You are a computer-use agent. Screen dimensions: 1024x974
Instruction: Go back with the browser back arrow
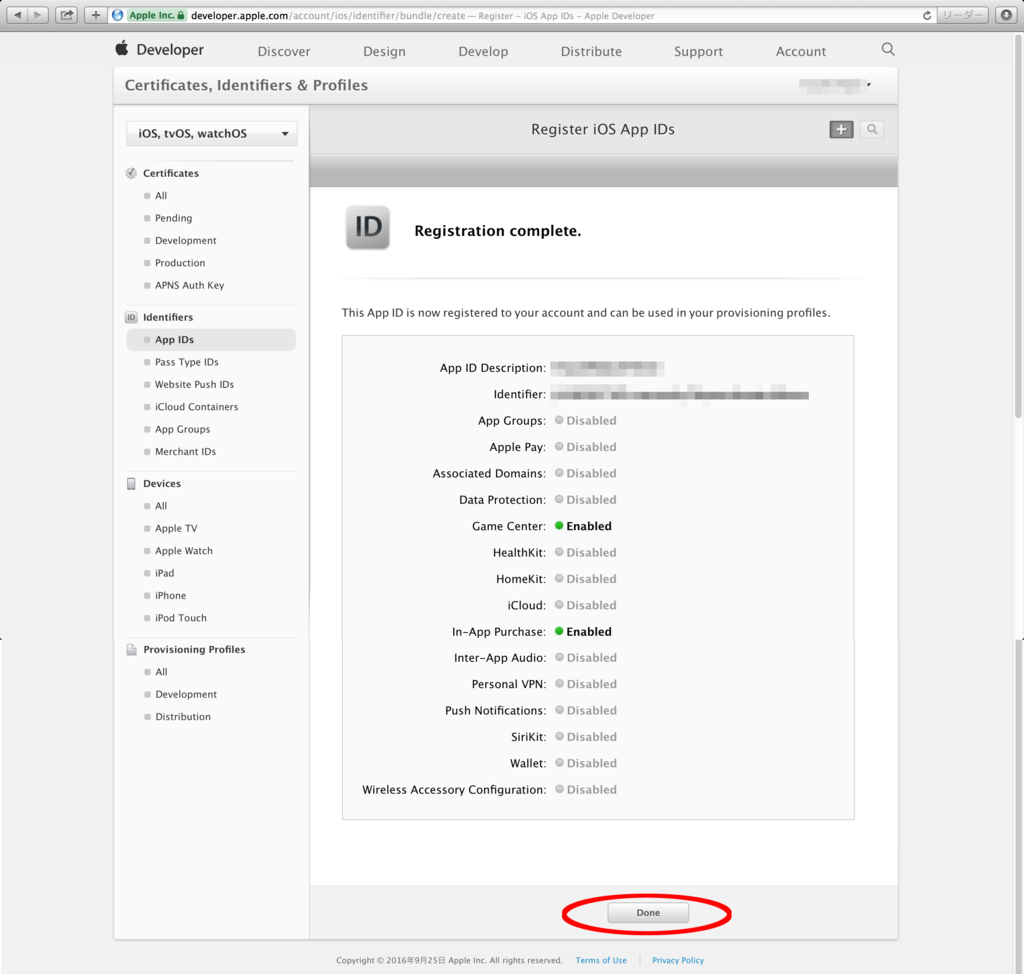18,15
